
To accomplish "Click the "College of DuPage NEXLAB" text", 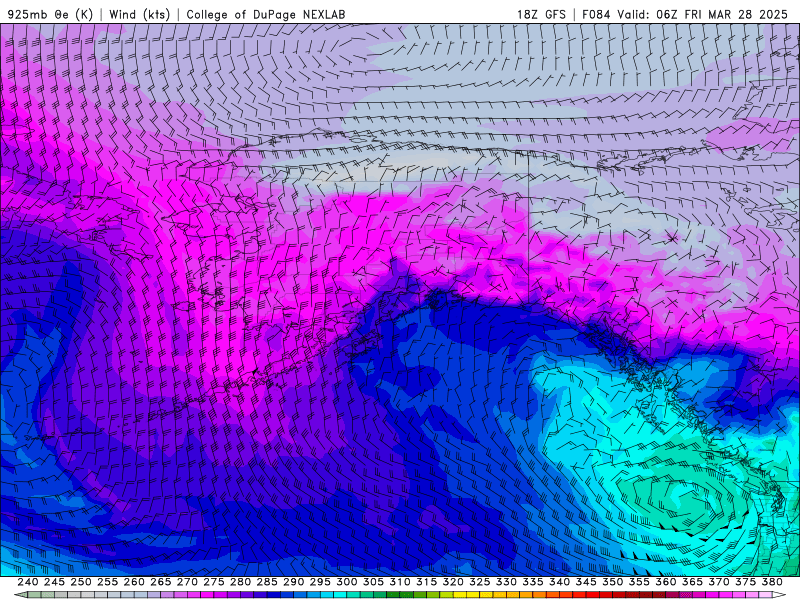I will point(266,15).
